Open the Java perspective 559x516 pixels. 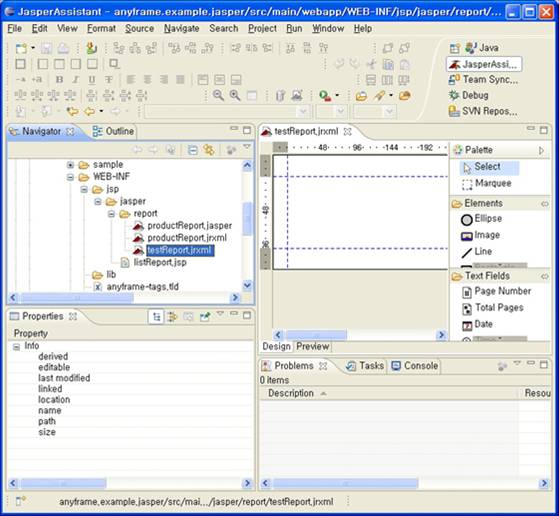click(482, 48)
